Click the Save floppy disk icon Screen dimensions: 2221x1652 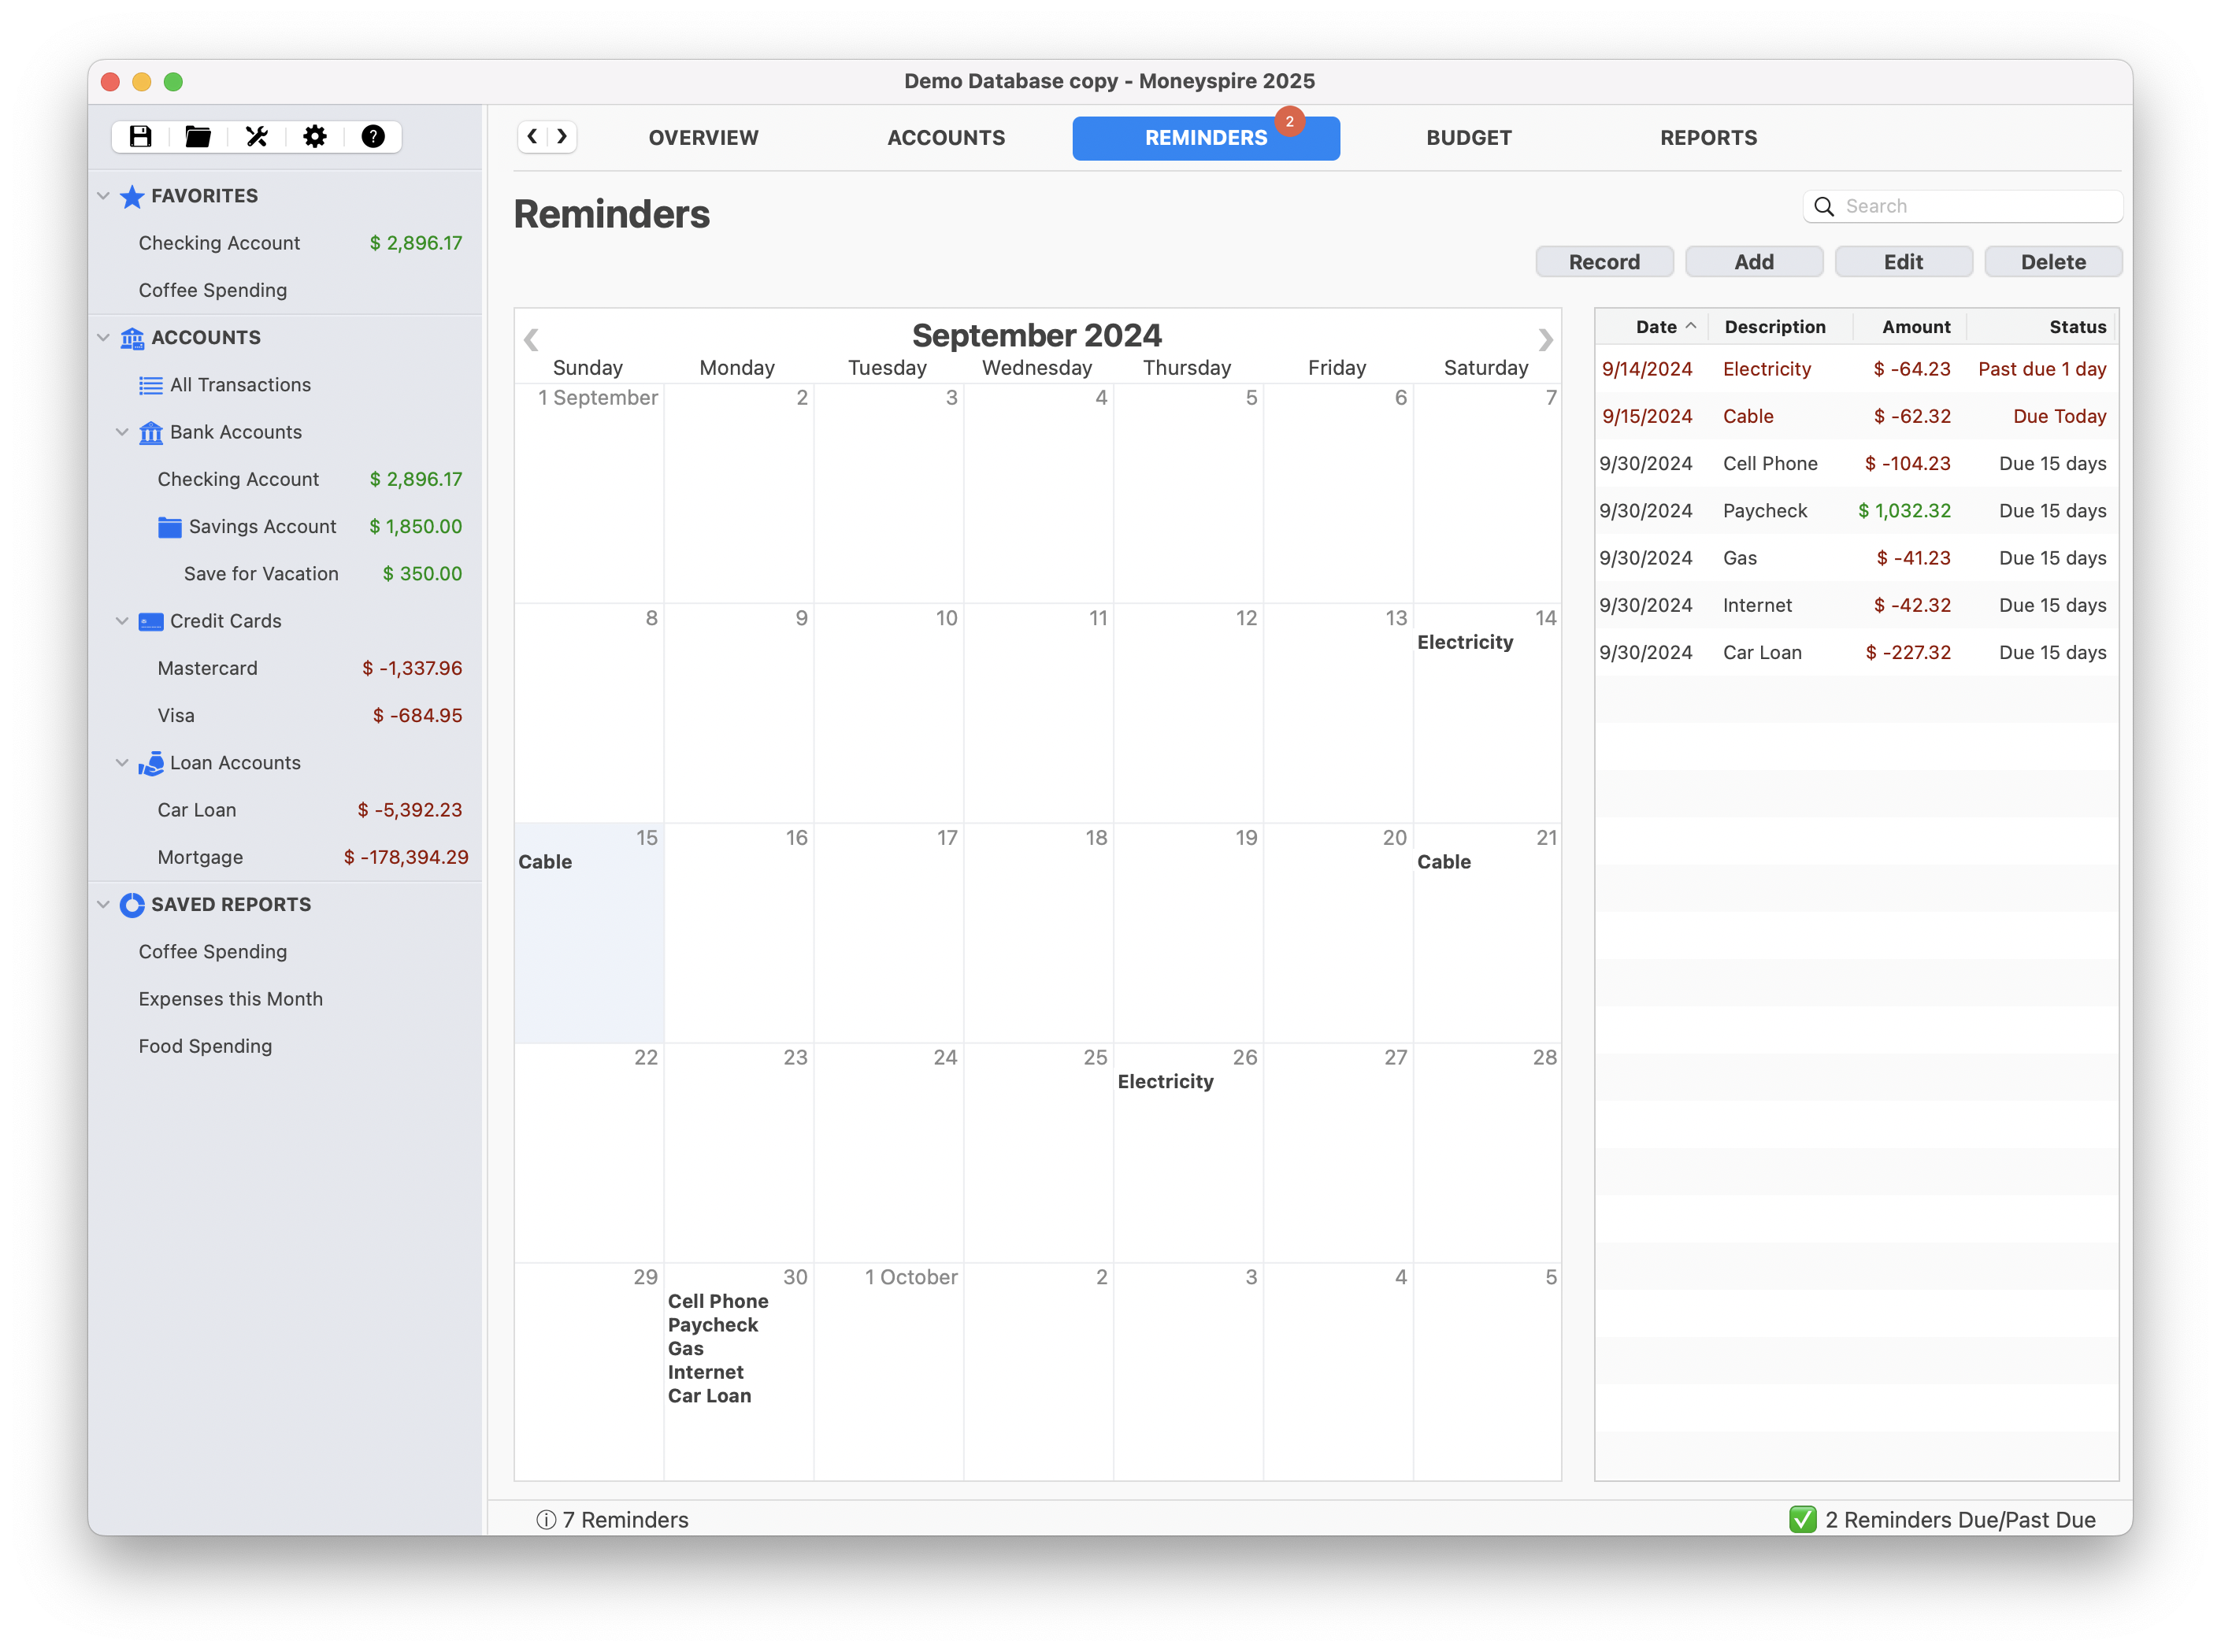(140, 137)
